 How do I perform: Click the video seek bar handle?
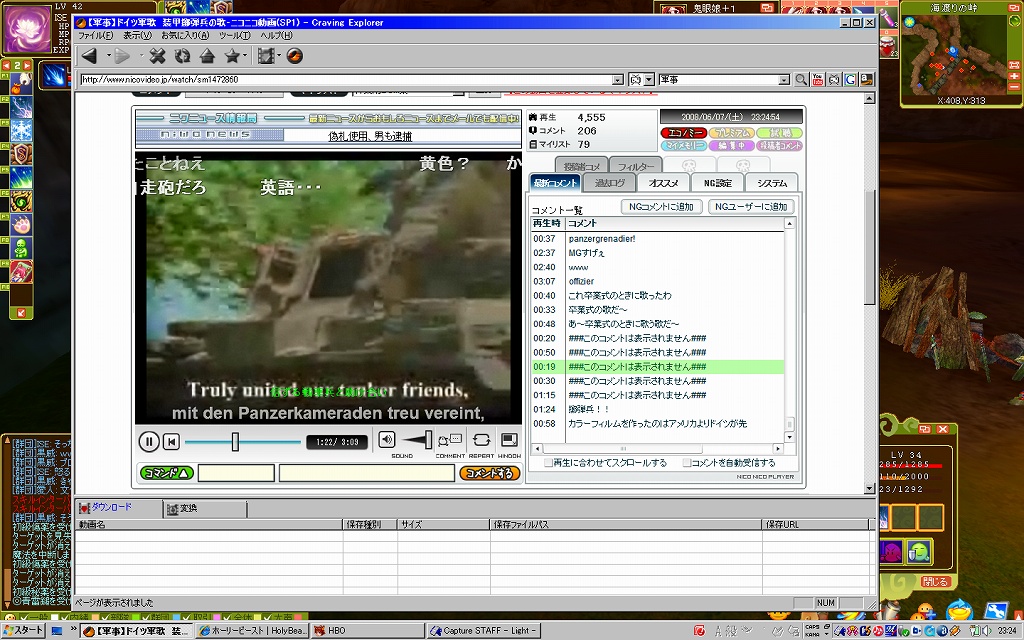click(x=235, y=442)
